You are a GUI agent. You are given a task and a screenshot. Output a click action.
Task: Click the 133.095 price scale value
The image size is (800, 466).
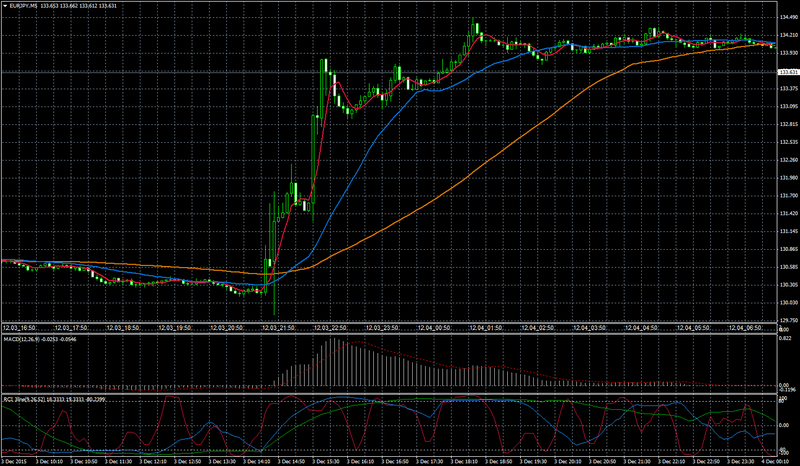pyautogui.click(x=787, y=107)
